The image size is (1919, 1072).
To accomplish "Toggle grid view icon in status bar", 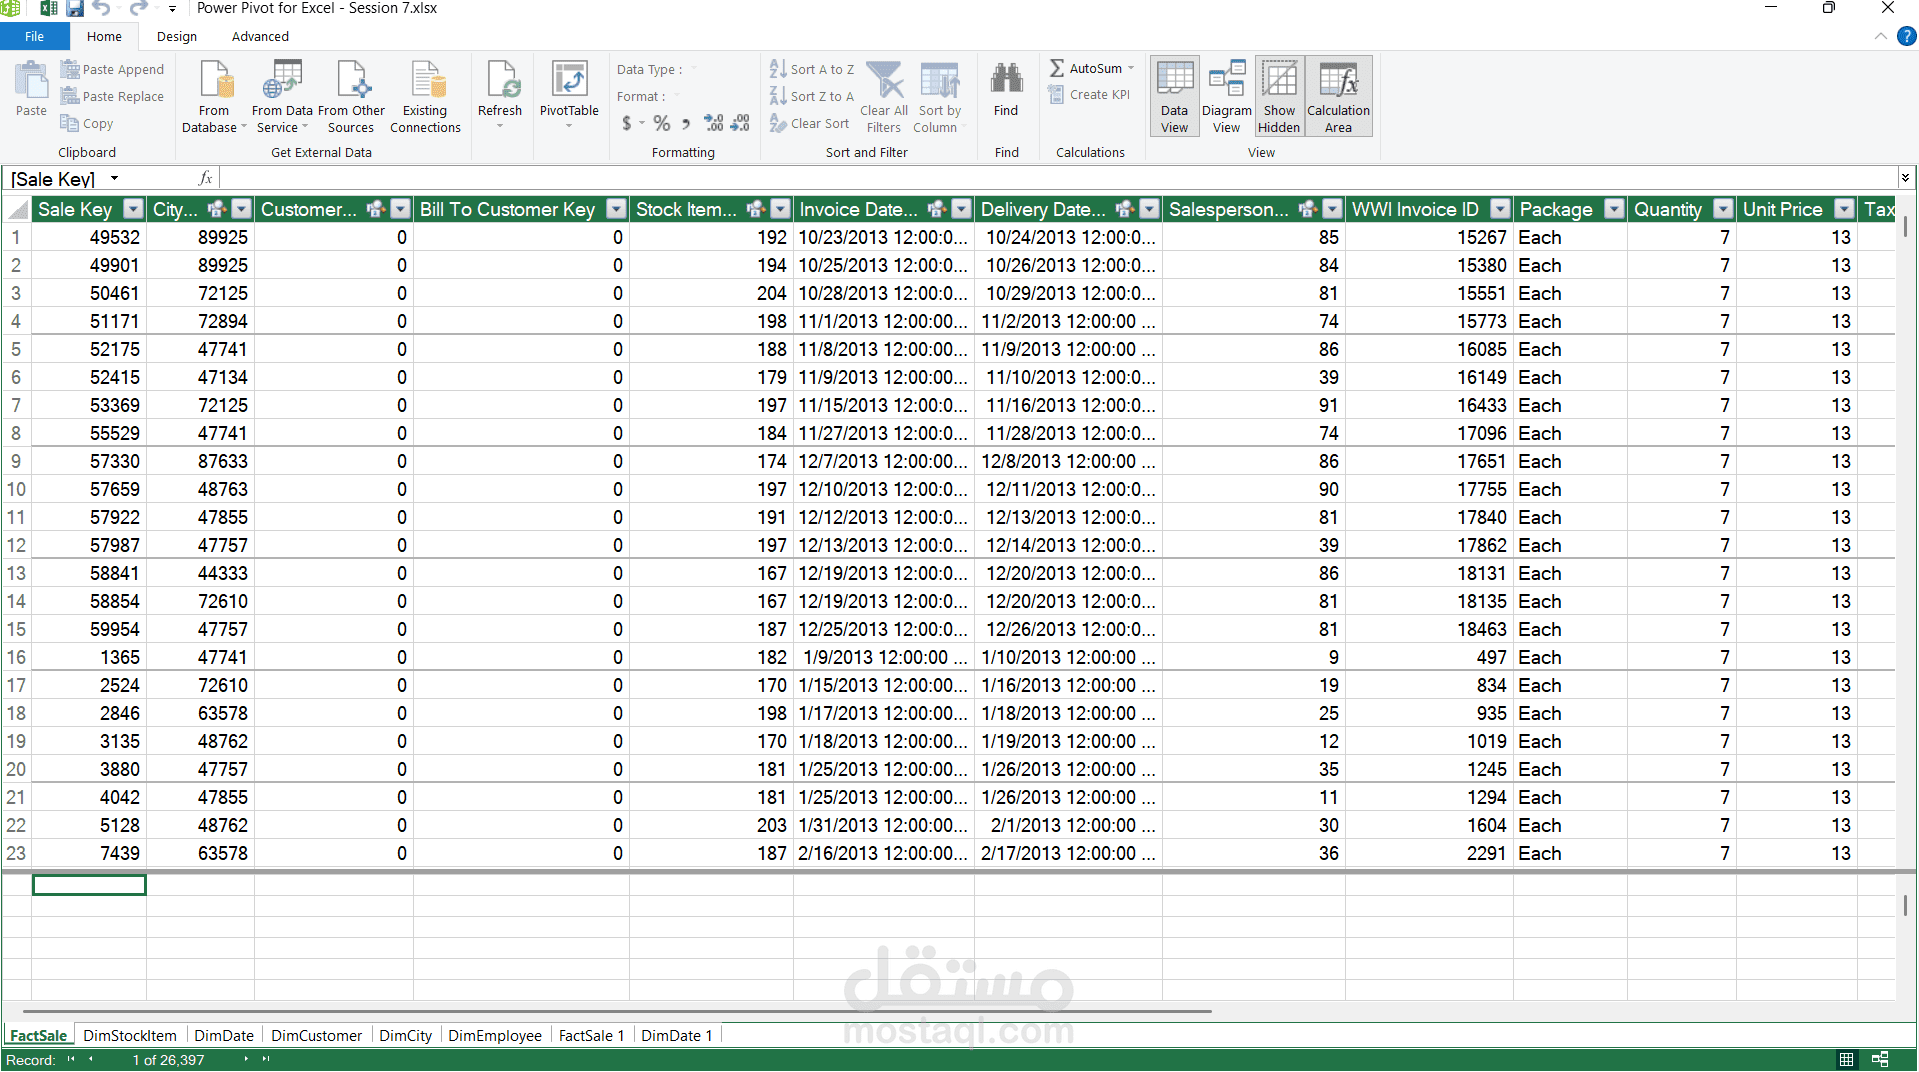I will click(x=1846, y=1060).
